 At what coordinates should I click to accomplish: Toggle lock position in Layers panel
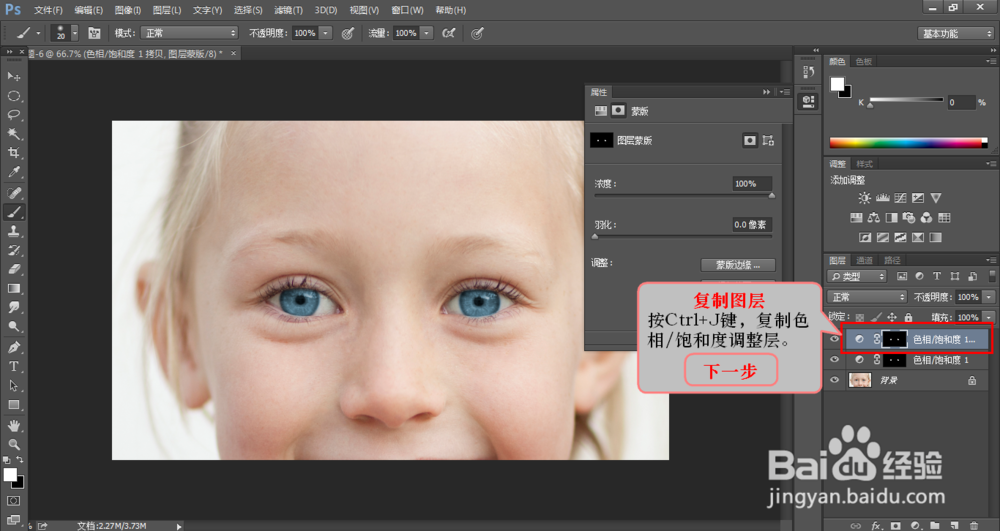tap(892, 317)
